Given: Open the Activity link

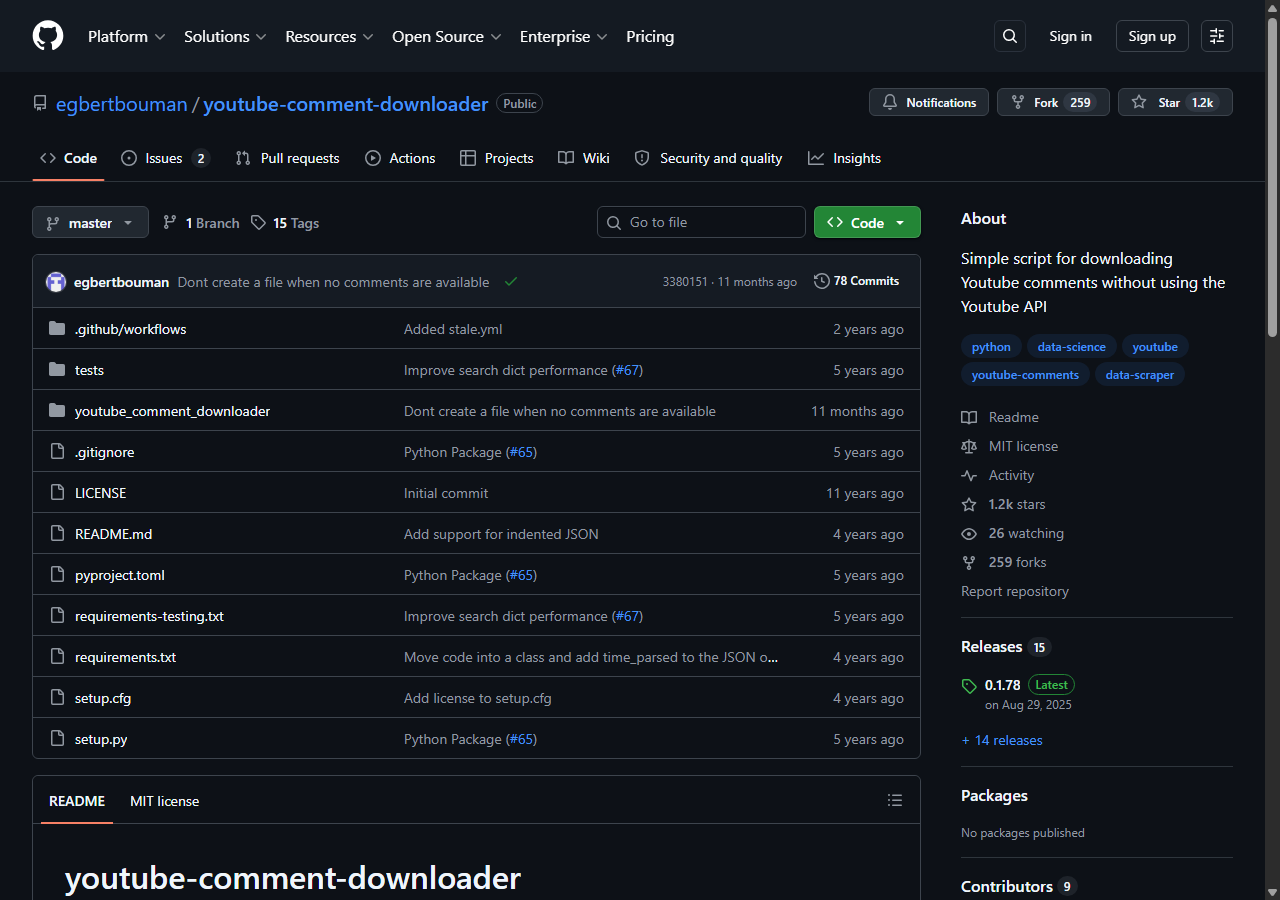Looking at the screenshot, I should click(x=998, y=475).
